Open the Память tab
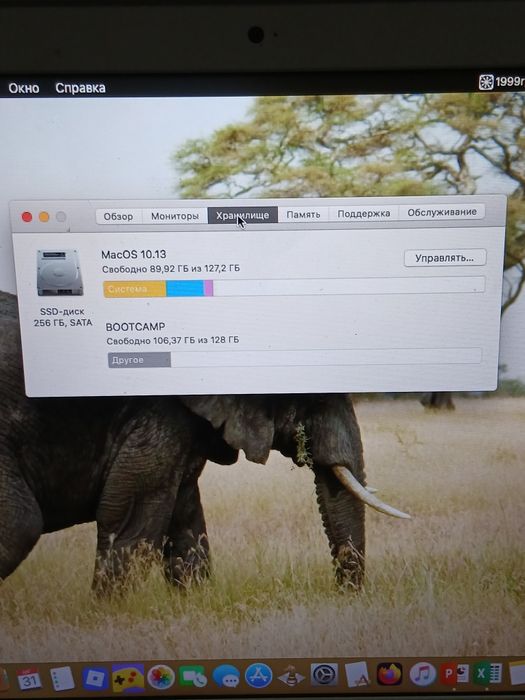525x700 pixels. (303, 214)
